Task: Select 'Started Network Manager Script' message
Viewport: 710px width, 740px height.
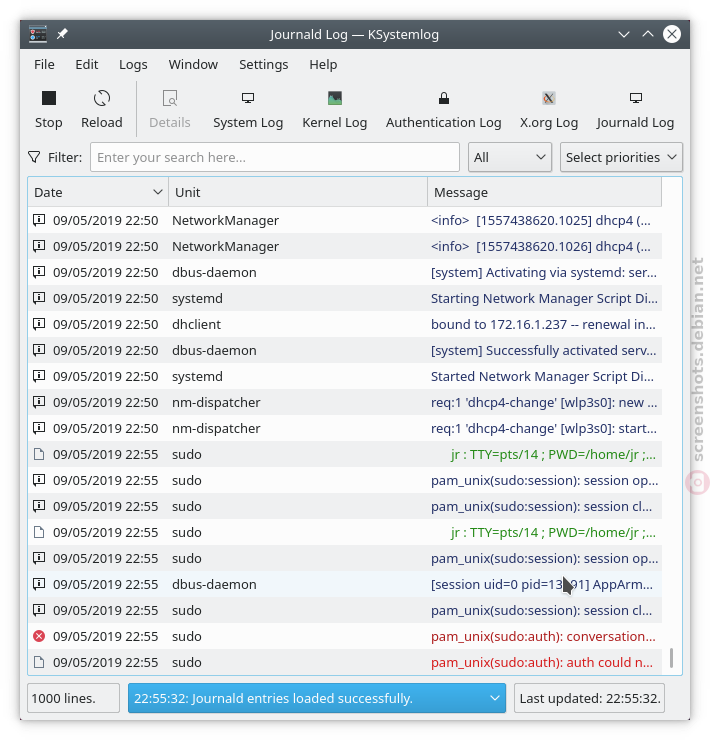Action: [x=542, y=376]
